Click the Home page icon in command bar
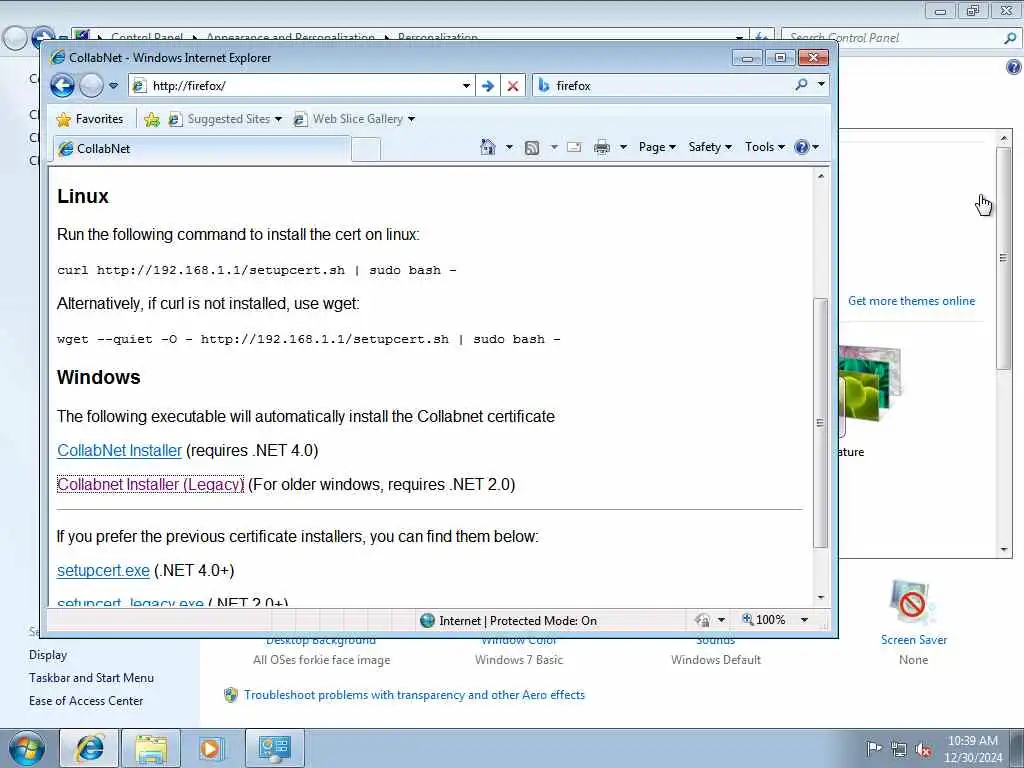1024x768 pixels. click(x=488, y=147)
